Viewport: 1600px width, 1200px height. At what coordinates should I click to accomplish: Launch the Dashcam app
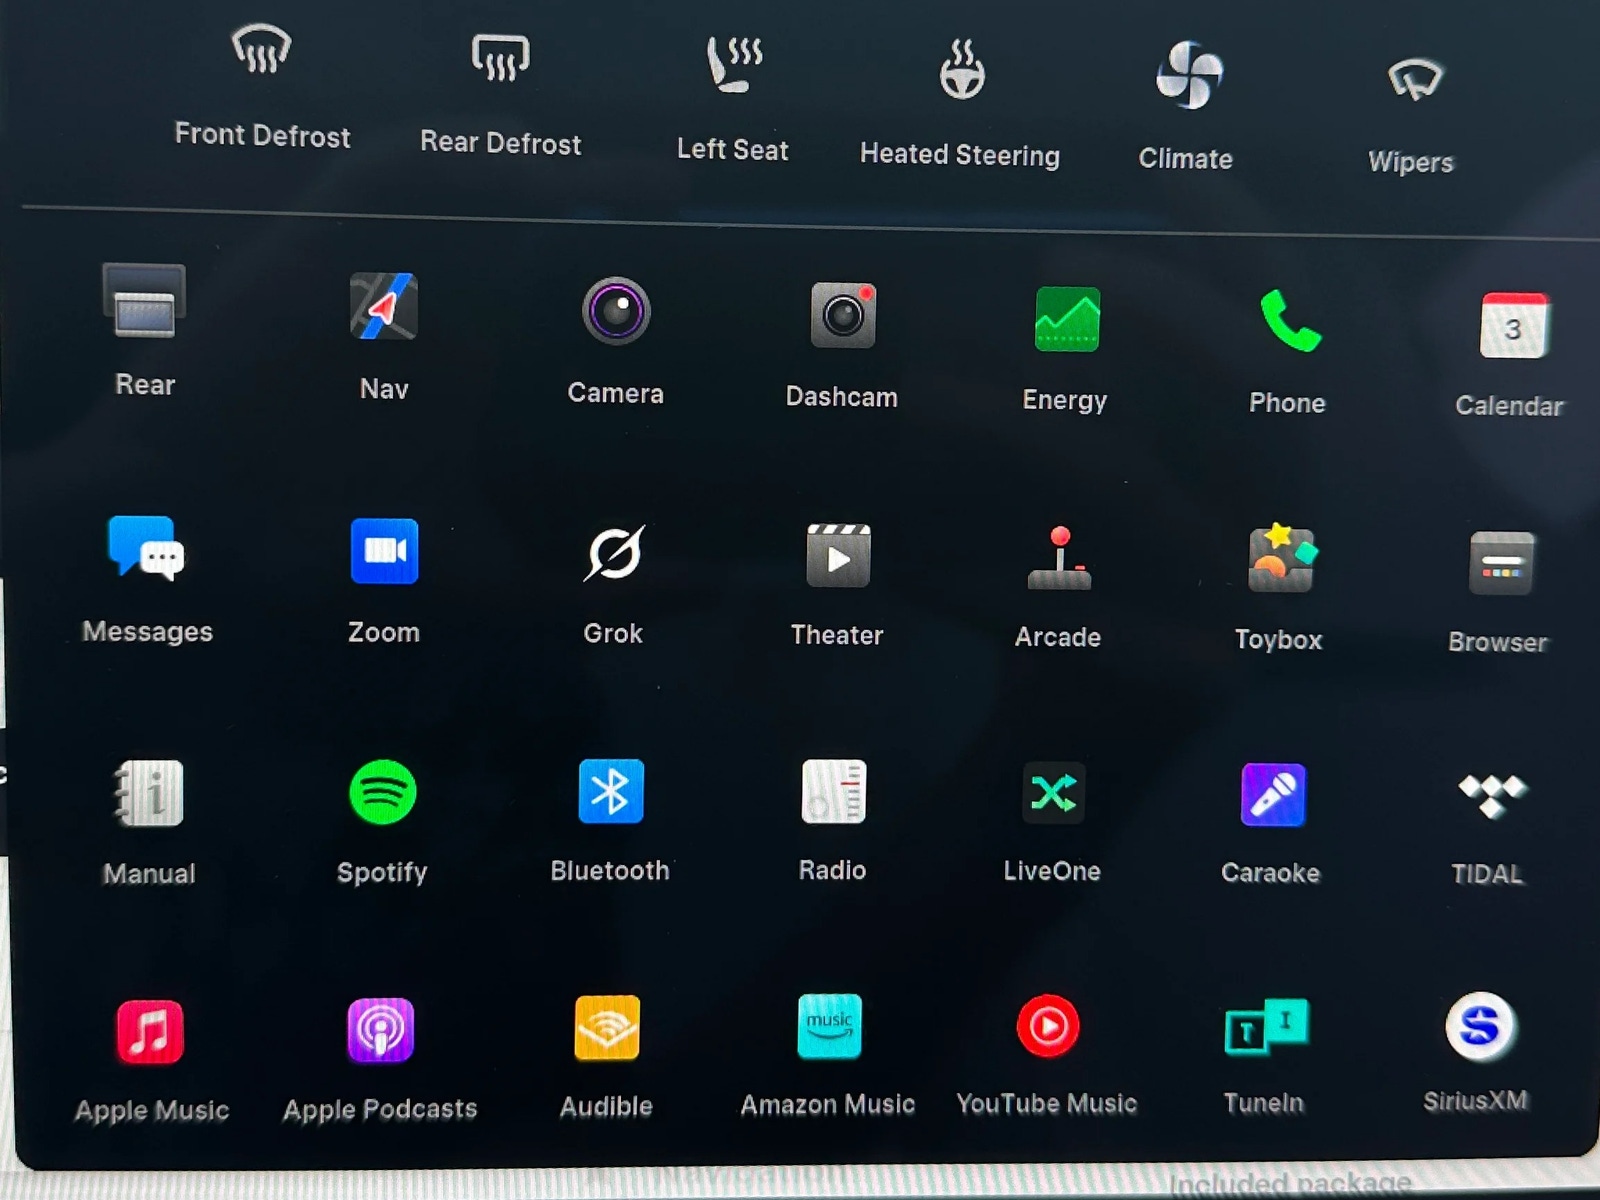[x=842, y=316]
